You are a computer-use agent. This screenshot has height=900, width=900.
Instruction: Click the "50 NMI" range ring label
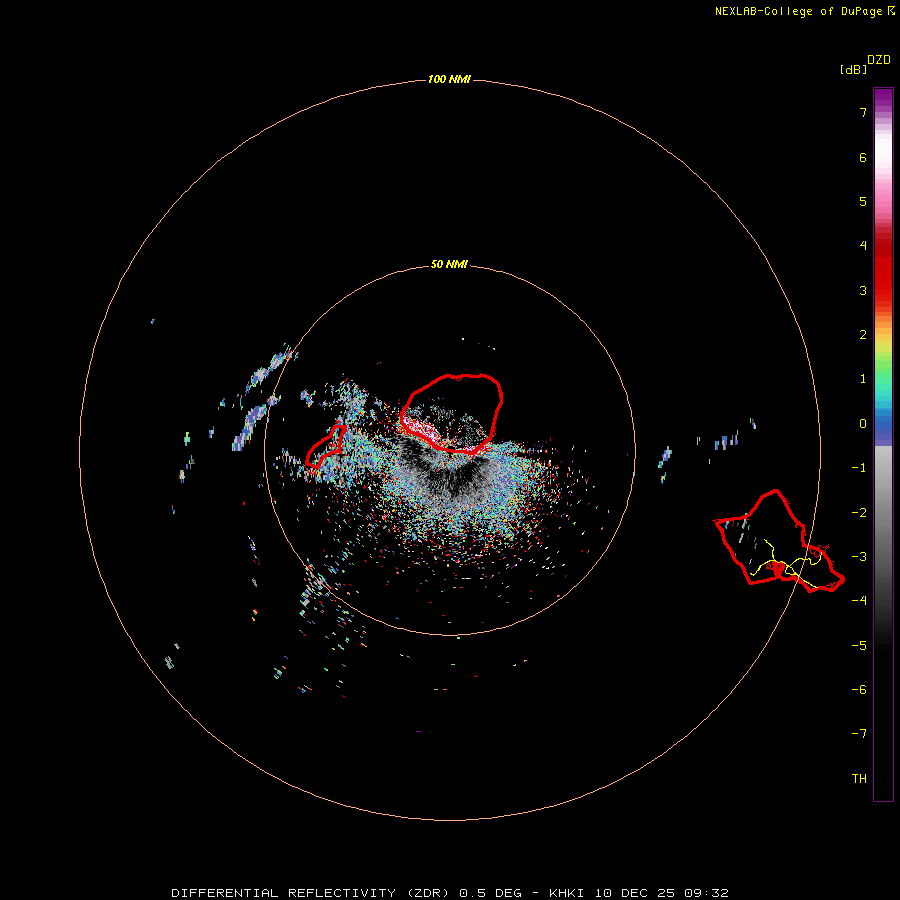tap(449, 264)
